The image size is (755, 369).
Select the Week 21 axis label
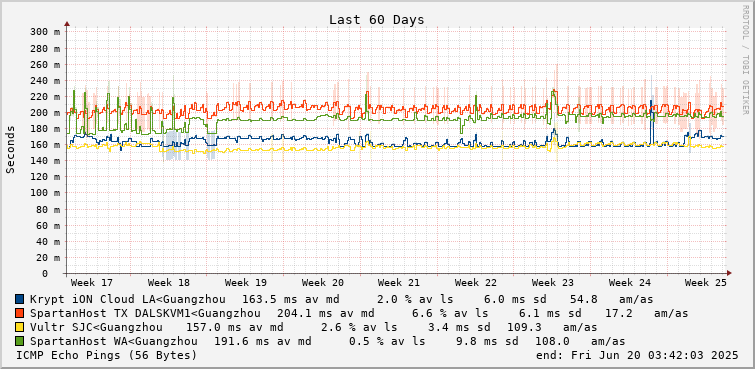(399, 282)
